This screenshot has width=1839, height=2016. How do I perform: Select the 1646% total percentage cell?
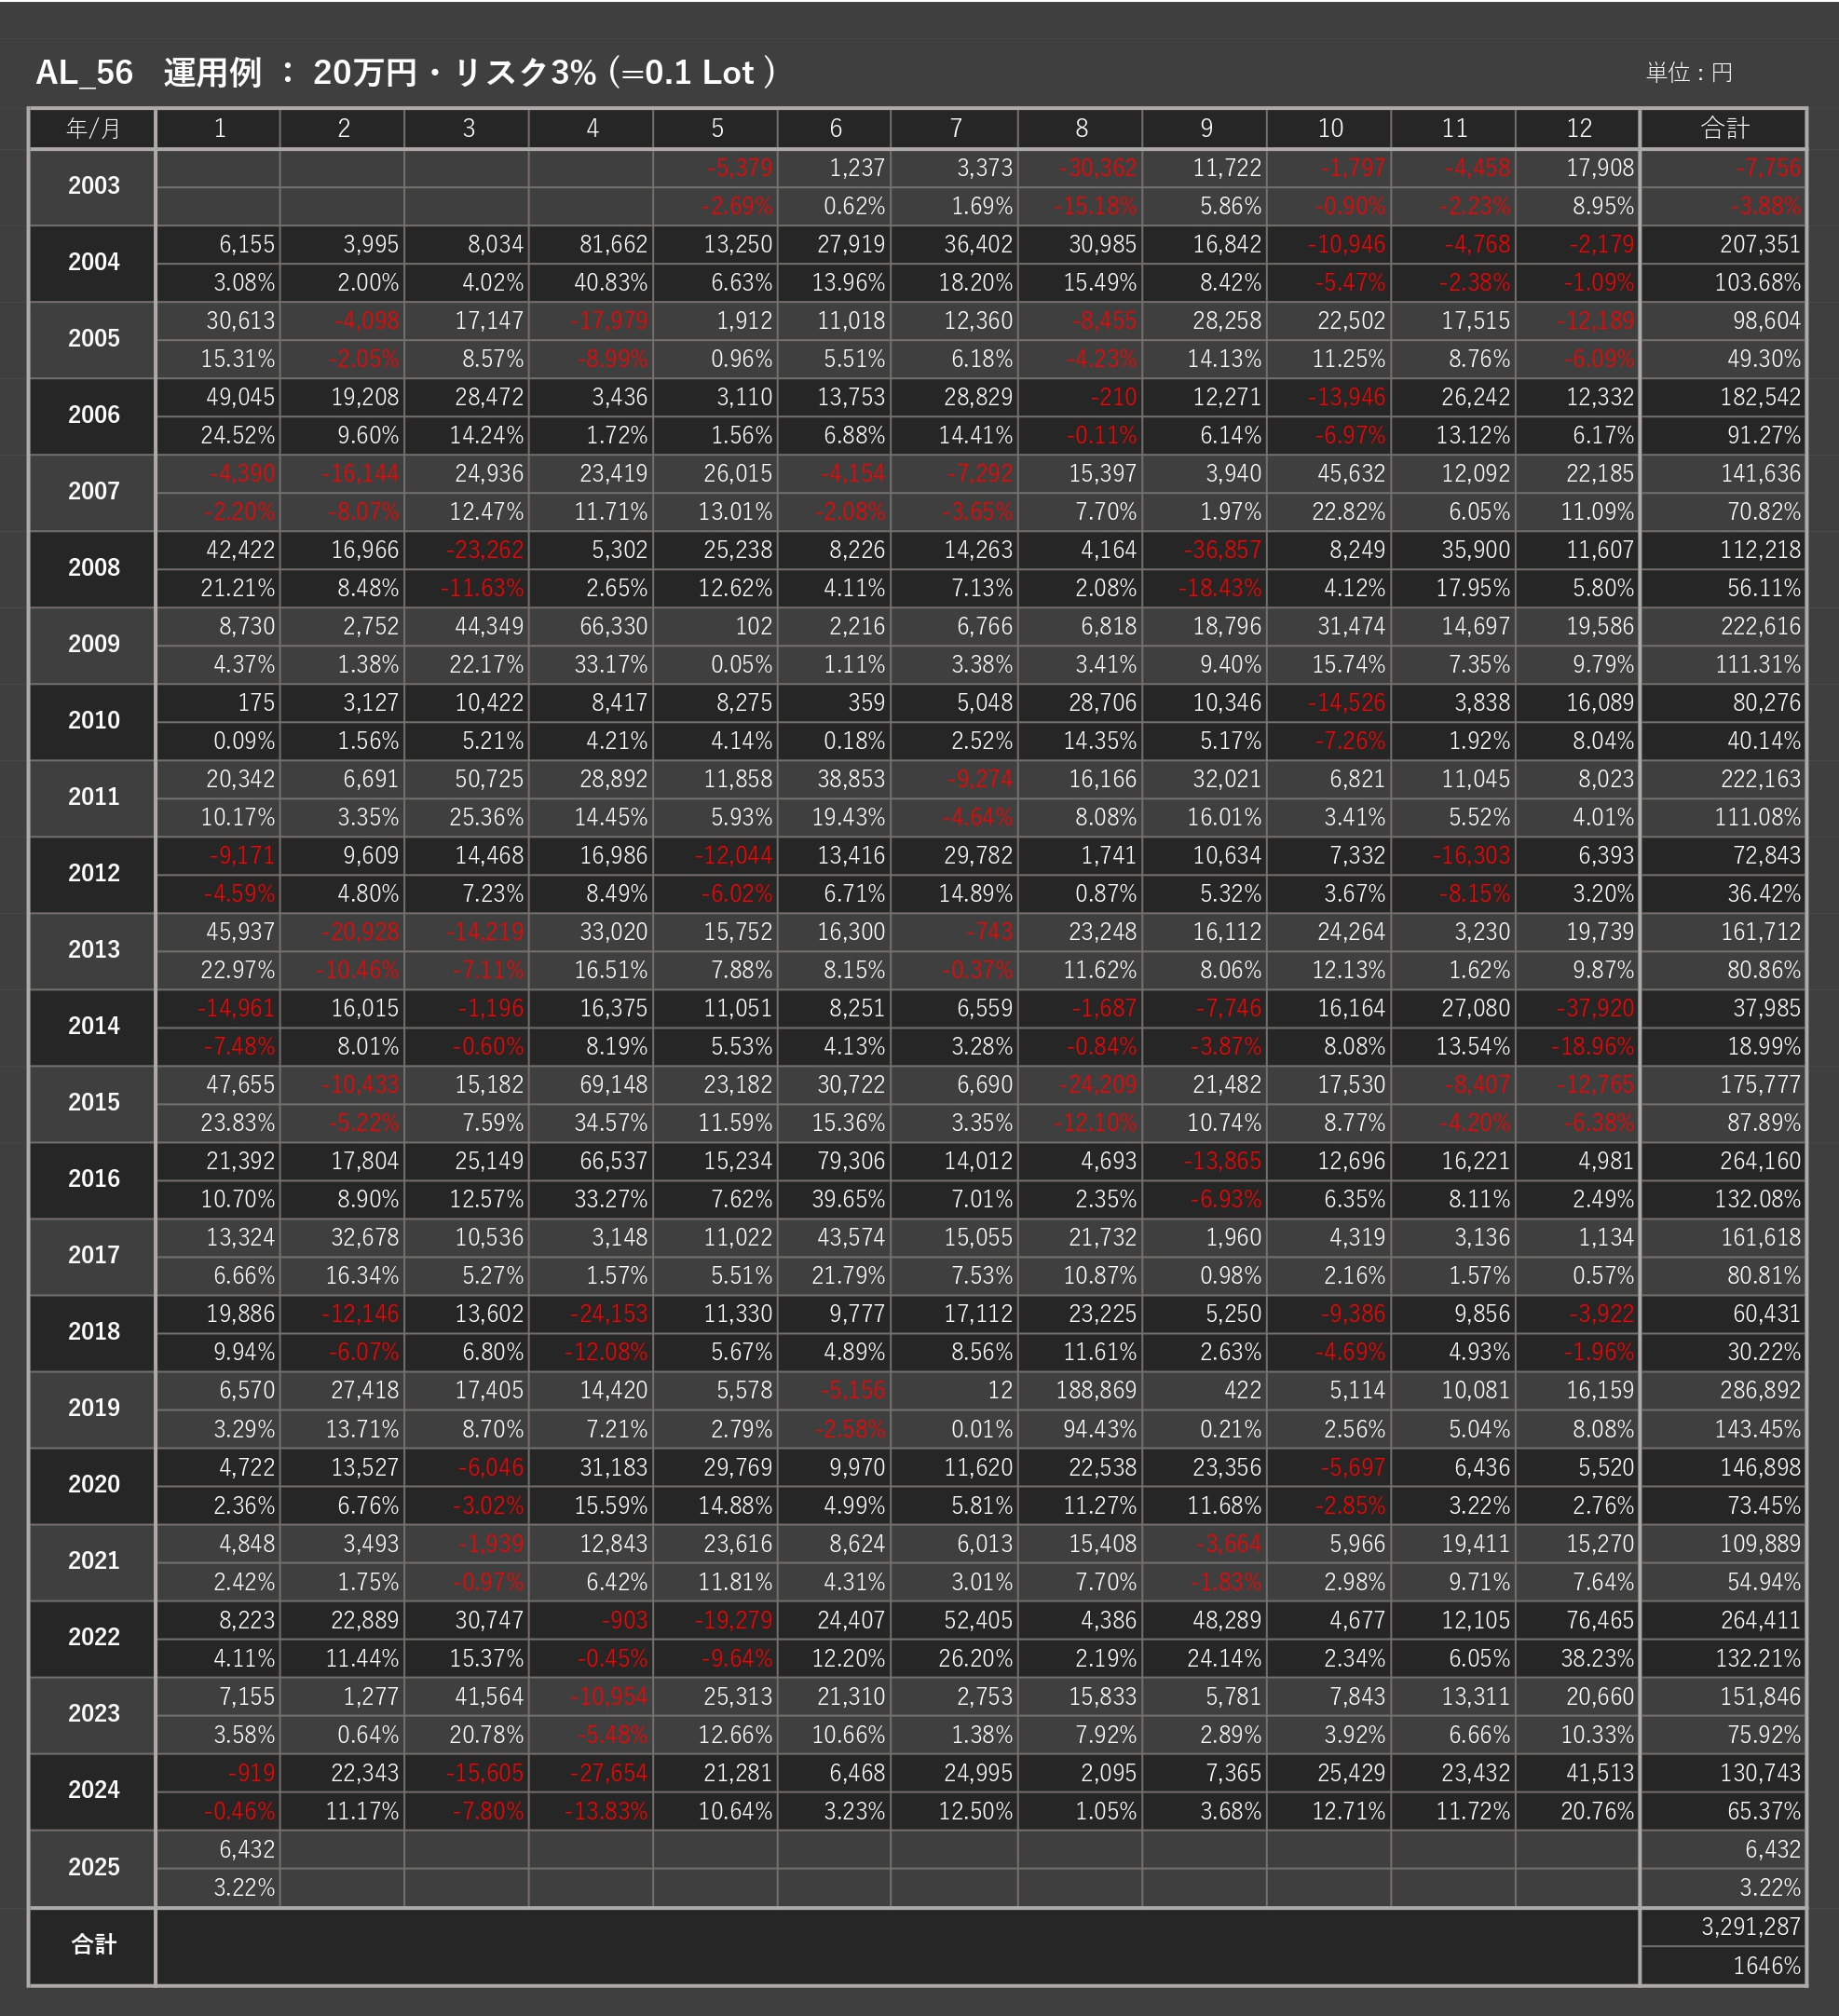click(x=1765, y=1965)
